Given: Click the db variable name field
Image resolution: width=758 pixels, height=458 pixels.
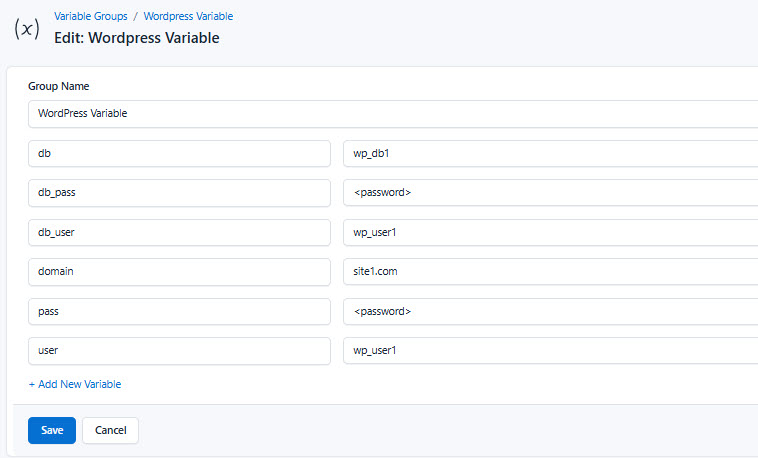Looking at the screenshot, I should pos(179,154).
